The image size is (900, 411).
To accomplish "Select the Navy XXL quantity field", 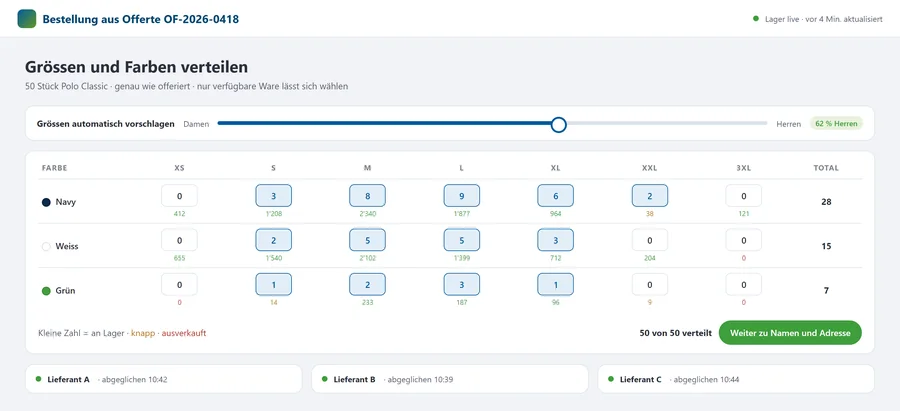I will (650, 196).
